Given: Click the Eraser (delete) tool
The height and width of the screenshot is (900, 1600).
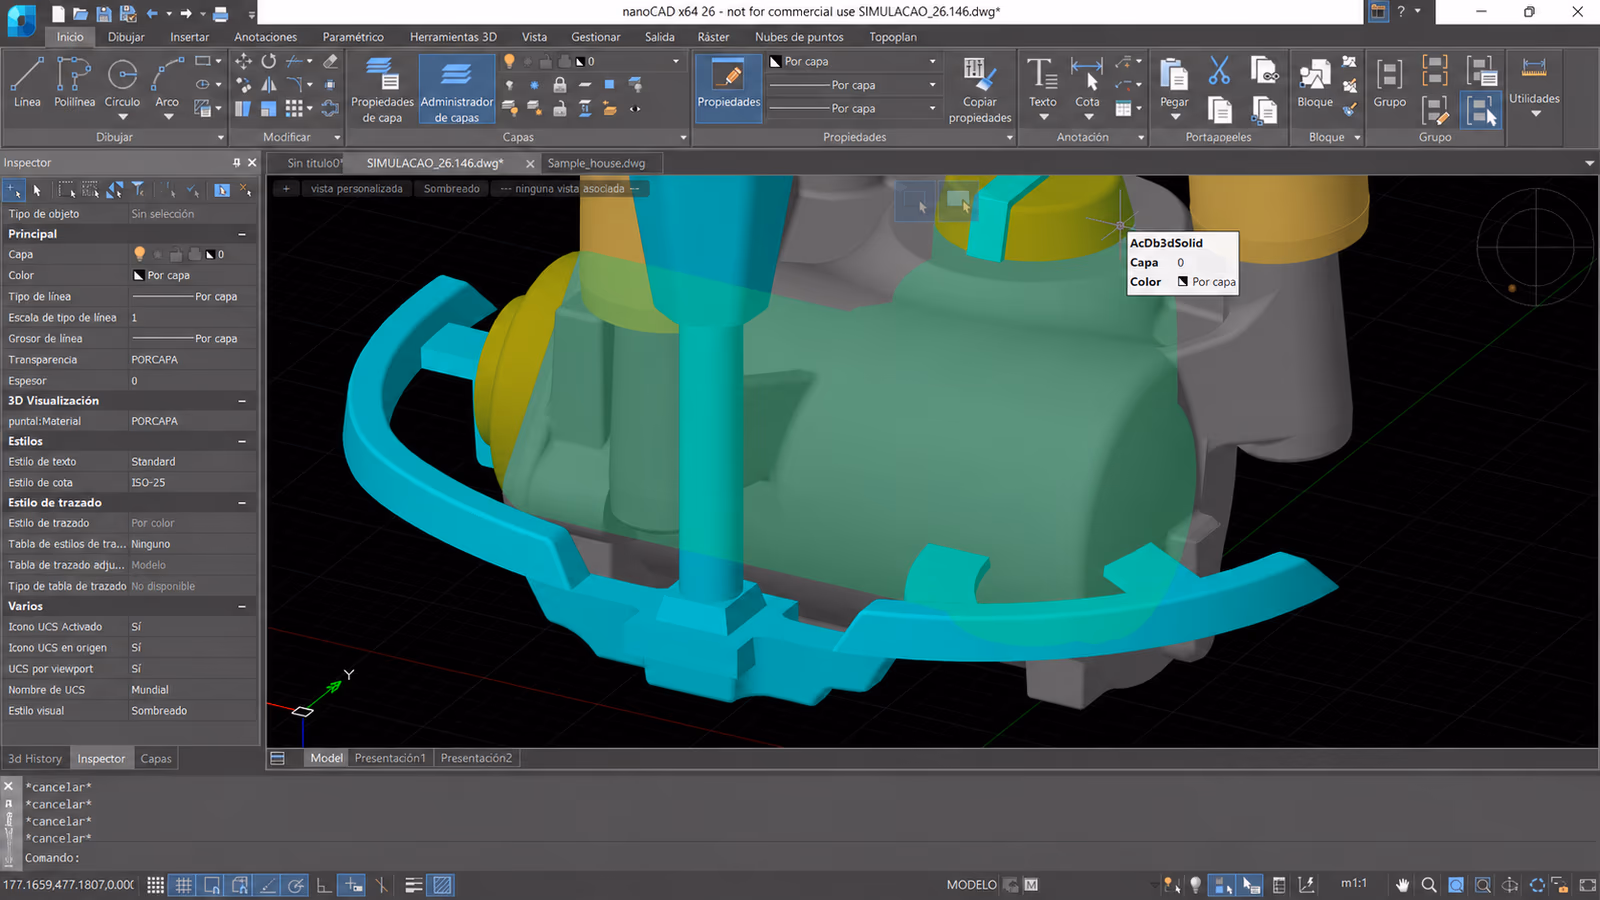Looking at the screenshot, I should pos(330,61).
